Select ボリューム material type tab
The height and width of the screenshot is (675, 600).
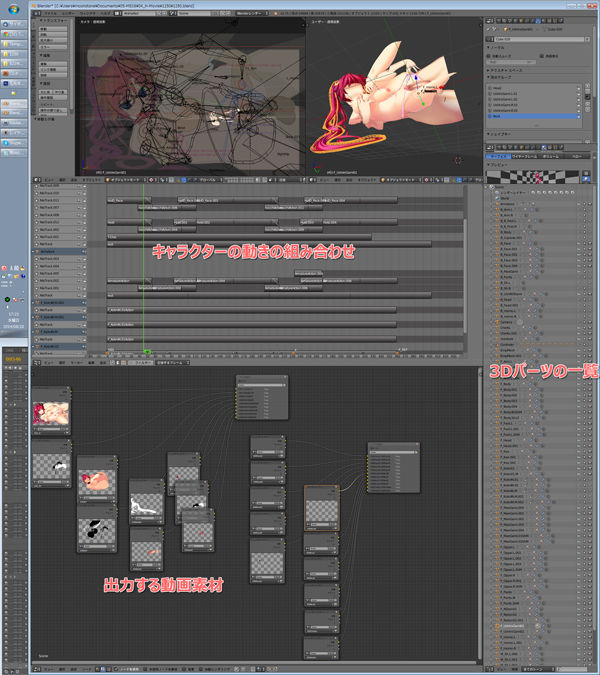point(551,156)
